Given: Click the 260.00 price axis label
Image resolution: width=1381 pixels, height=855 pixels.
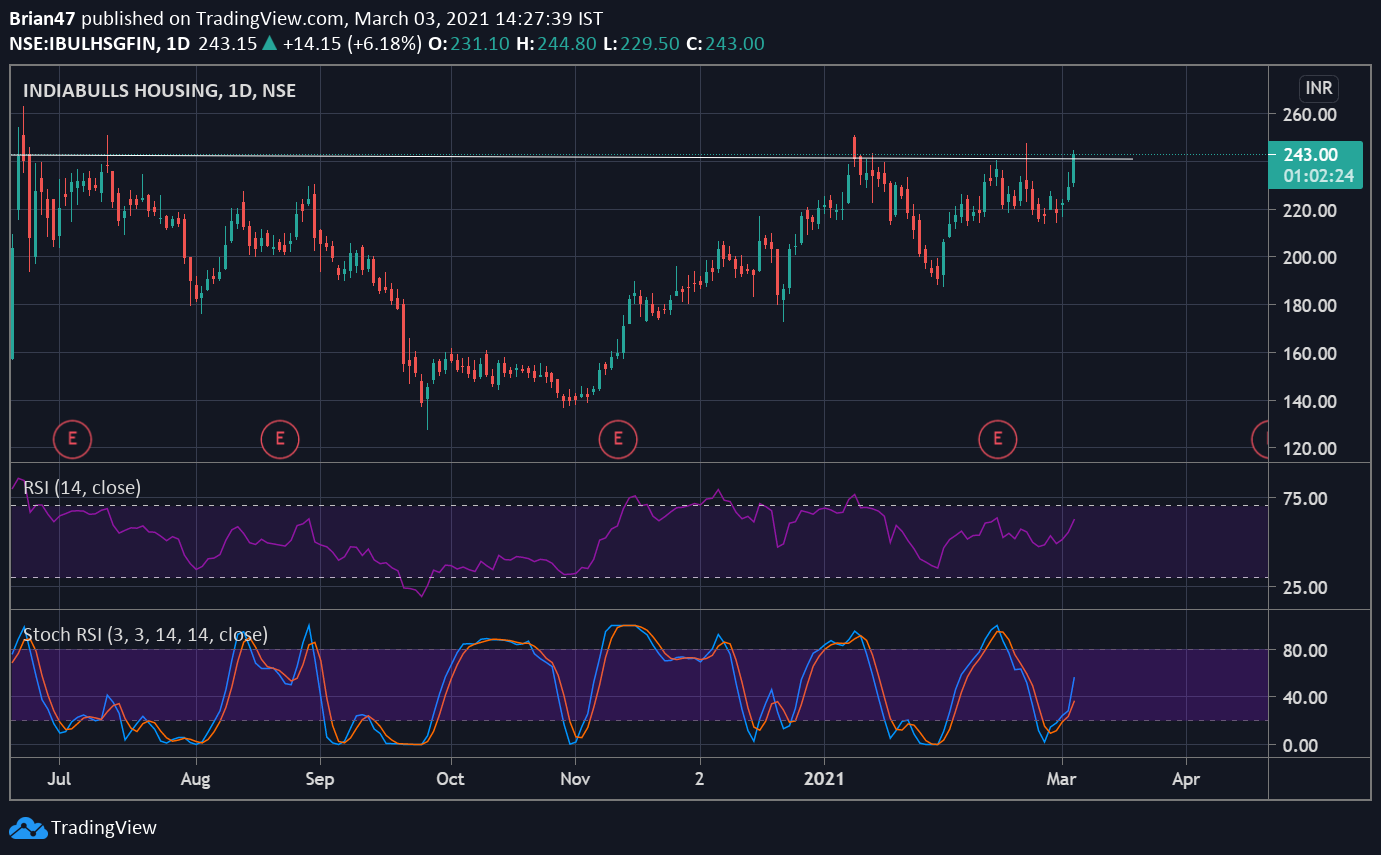Looking at the screenshot, I should click(1311, 114).
